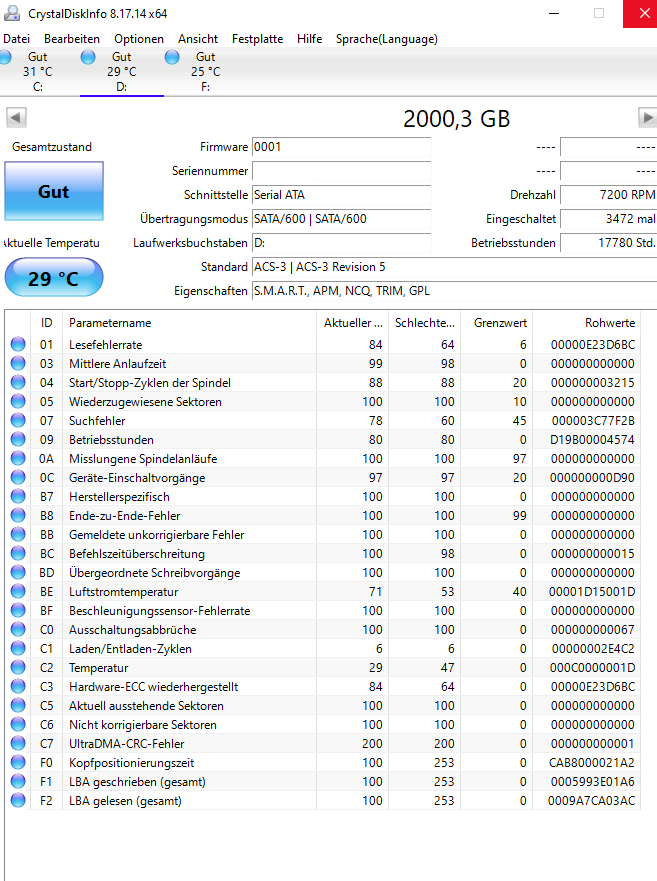
Task: Click the 2000,3 GB capacity title
Action: click(x=456, y=119)
